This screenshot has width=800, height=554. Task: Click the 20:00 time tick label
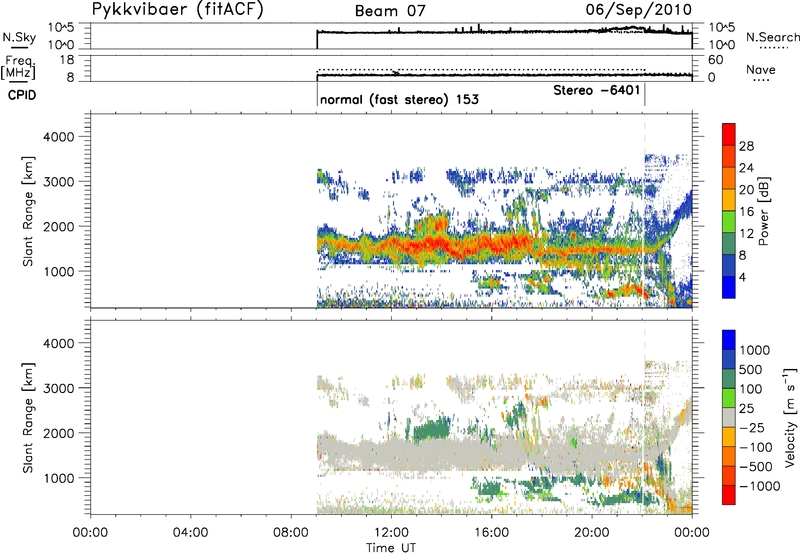(x=592, y=533)
